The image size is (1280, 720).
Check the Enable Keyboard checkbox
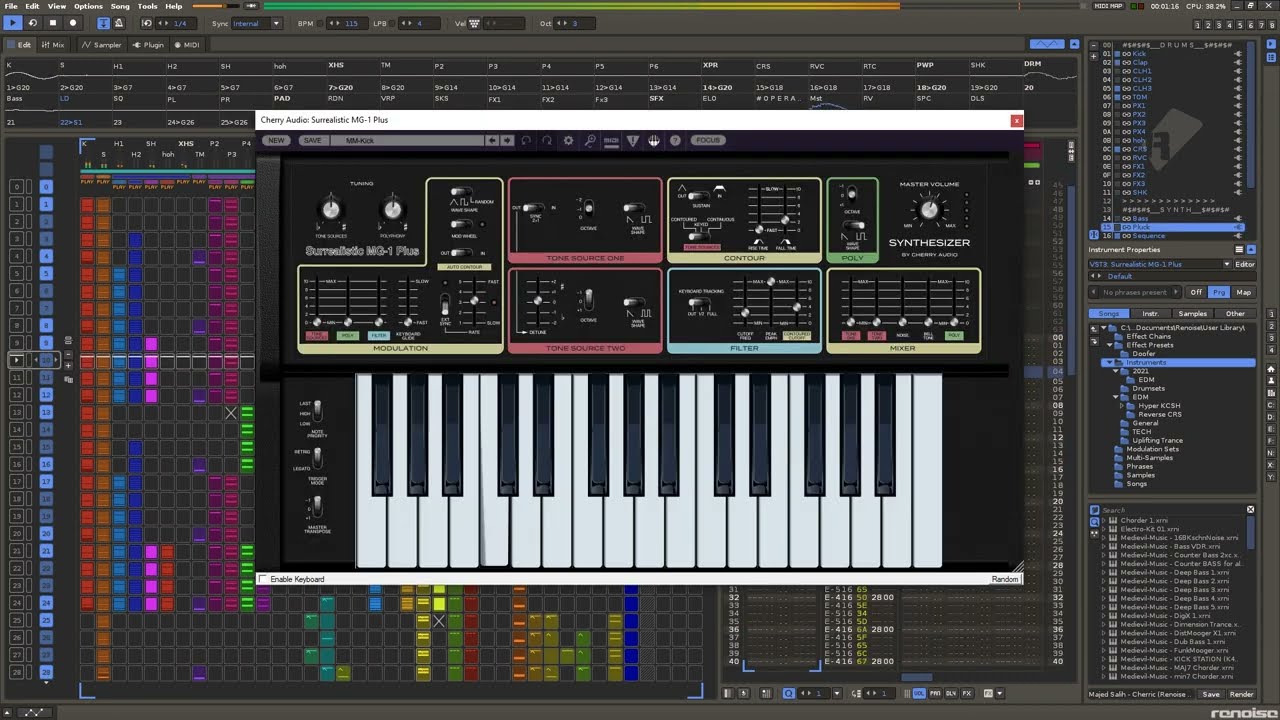[x=263, y=579]
